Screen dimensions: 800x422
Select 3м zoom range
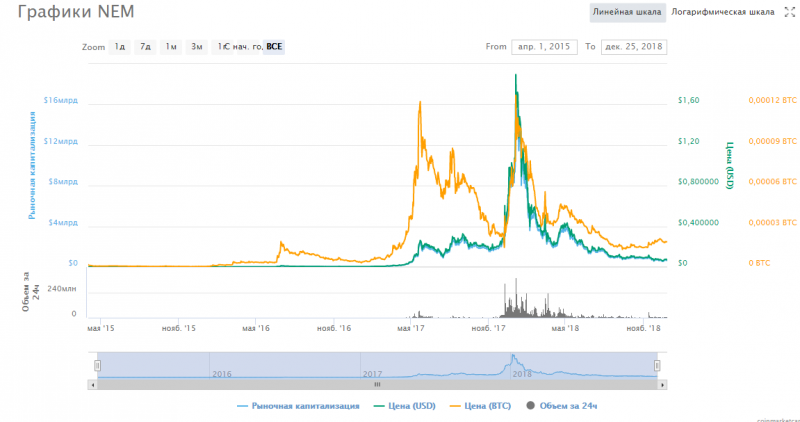pyautogui.click(x=196, y=47)
